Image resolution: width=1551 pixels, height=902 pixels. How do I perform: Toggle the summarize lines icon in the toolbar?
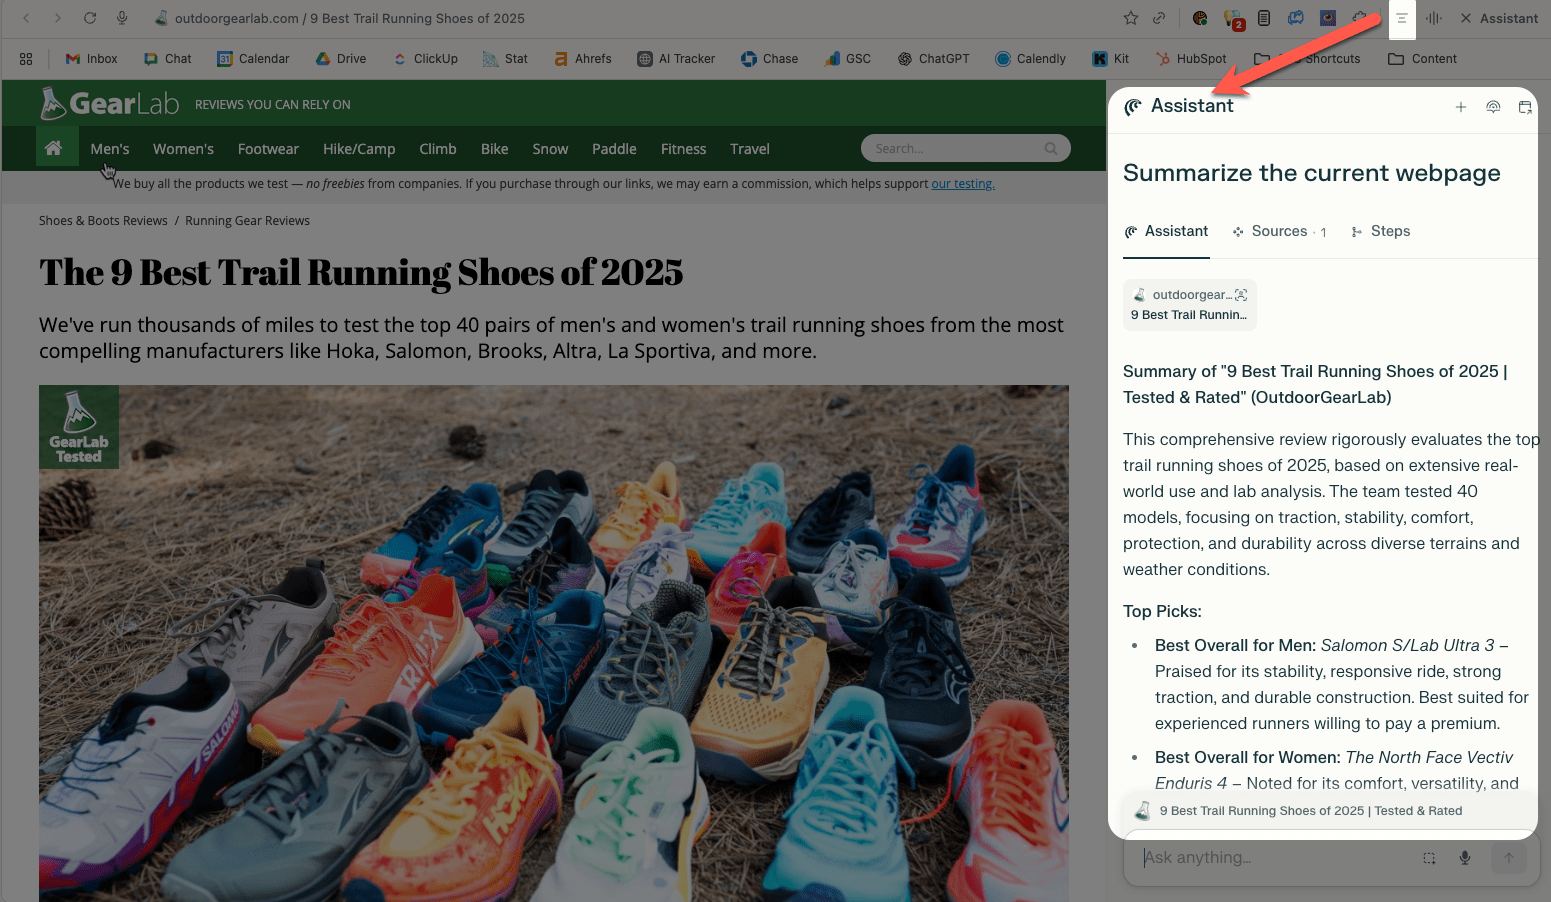pyautogui.click(x=1402, y=18)
